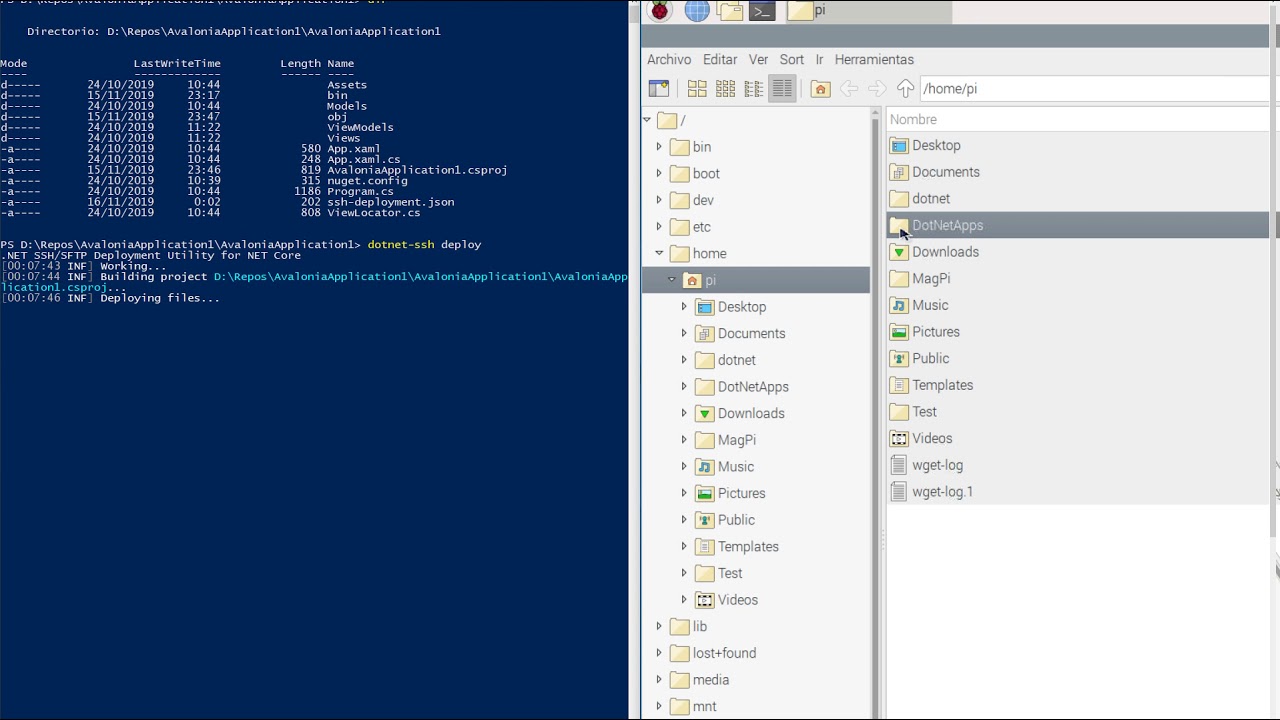
Task: Switch to icon view
Action: pos(697,88)
